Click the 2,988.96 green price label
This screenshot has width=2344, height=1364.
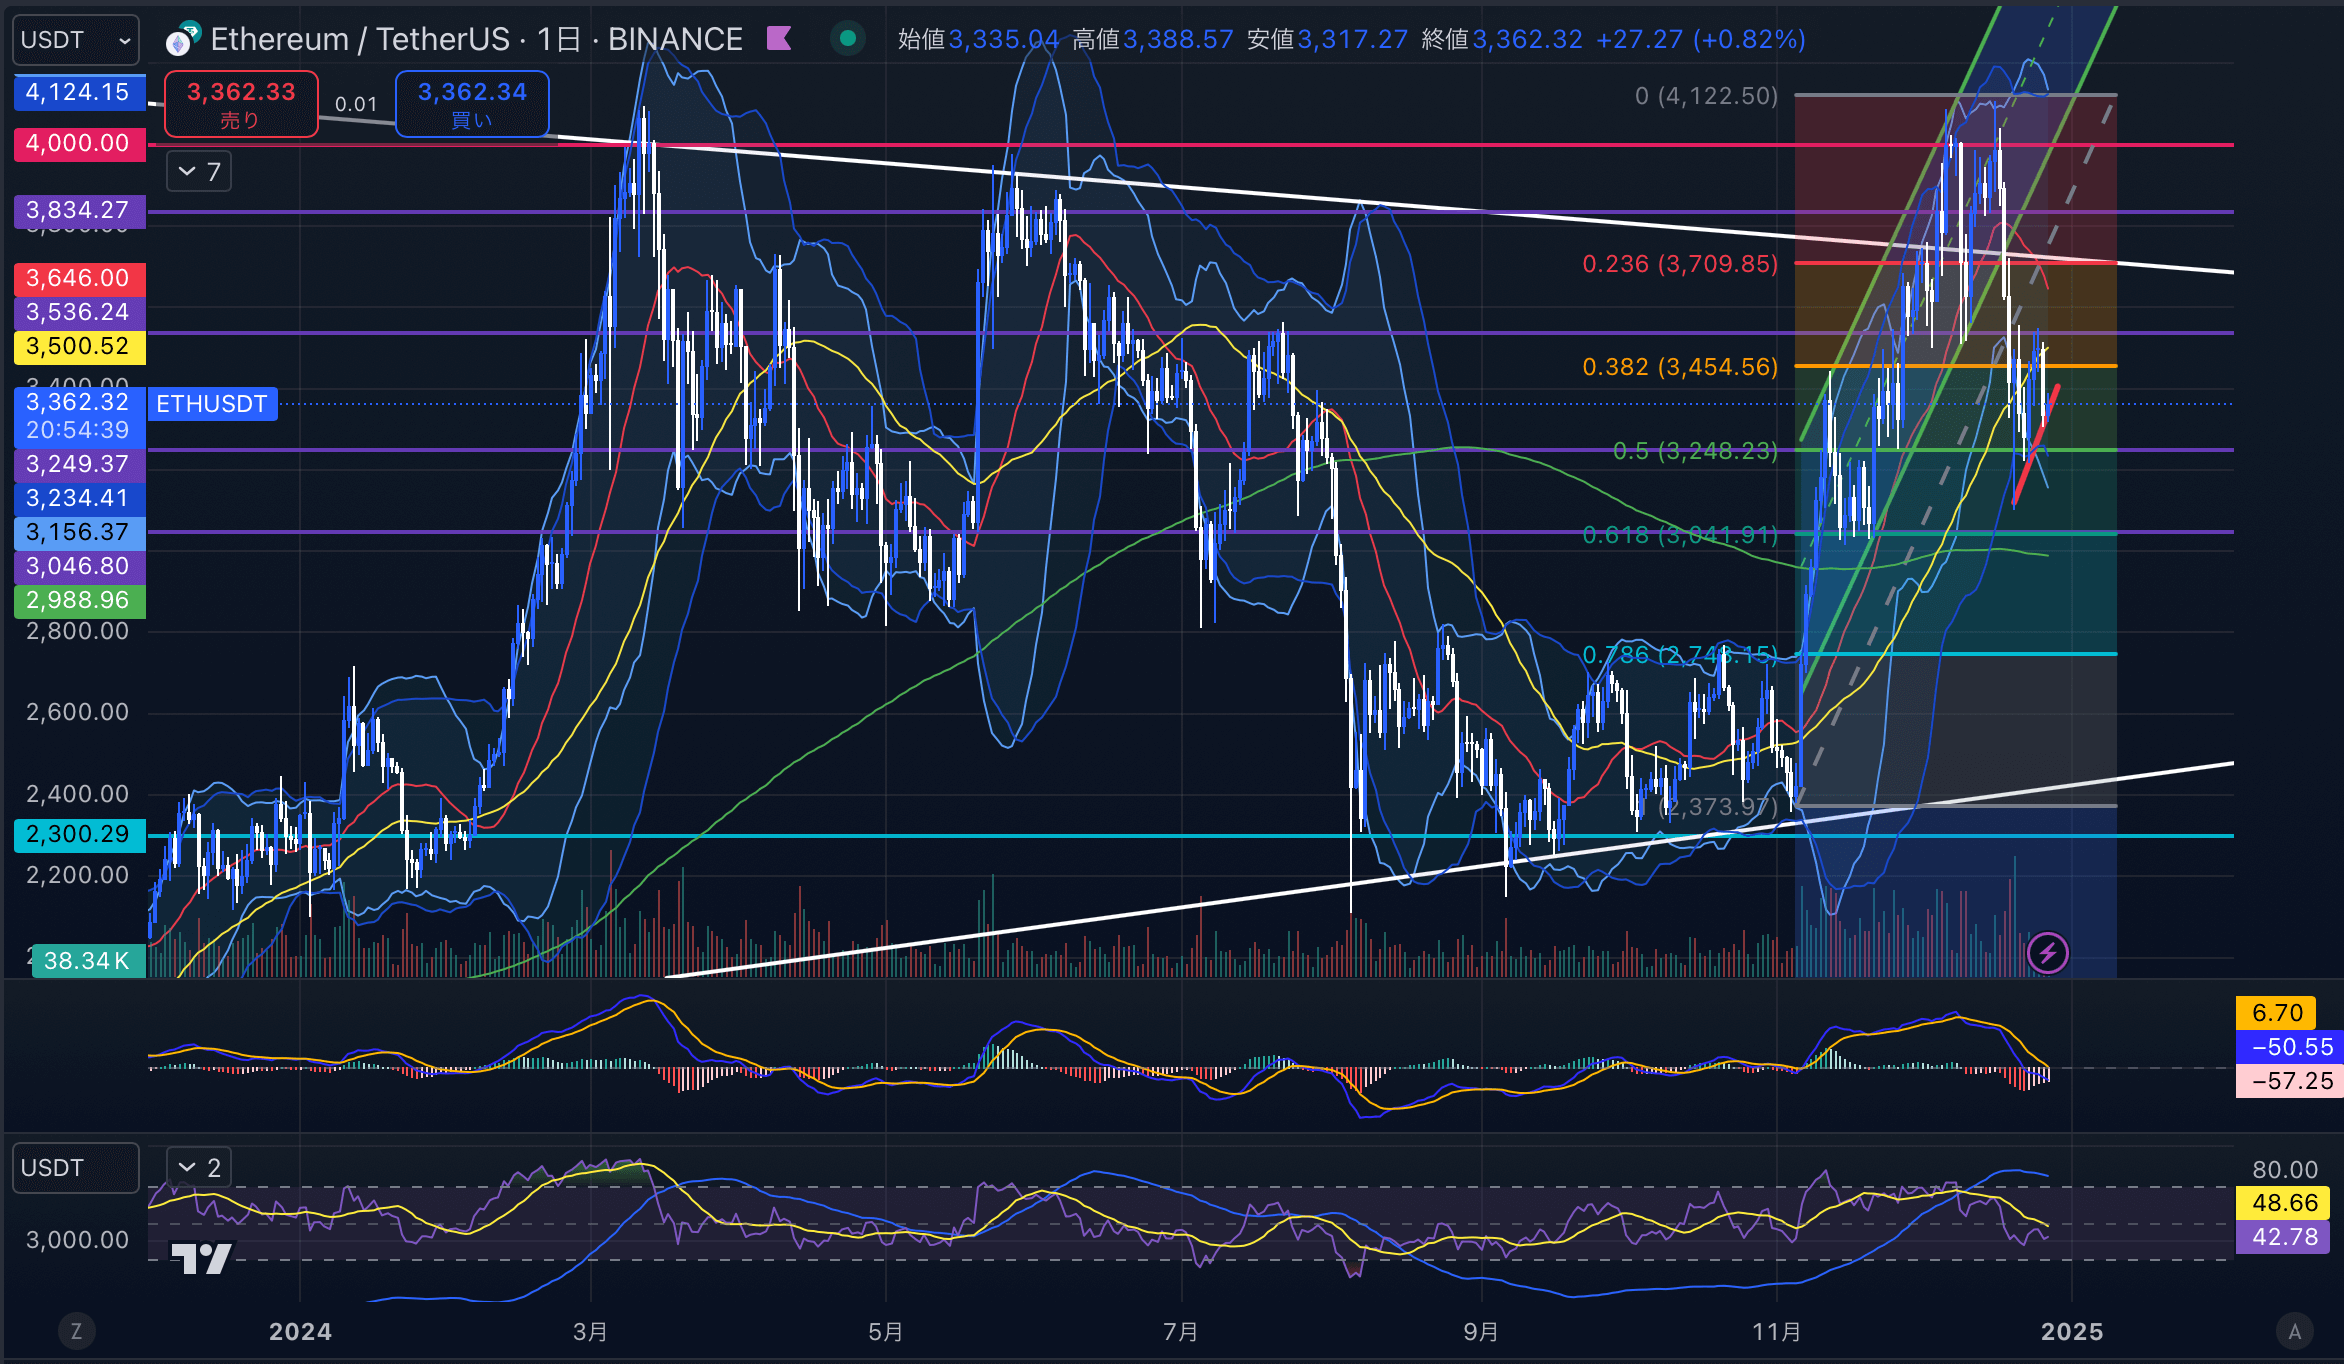coord(78,600)
